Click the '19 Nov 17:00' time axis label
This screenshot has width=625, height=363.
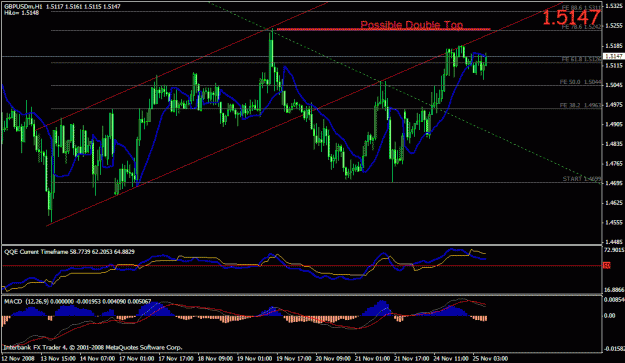pos(294,358)
